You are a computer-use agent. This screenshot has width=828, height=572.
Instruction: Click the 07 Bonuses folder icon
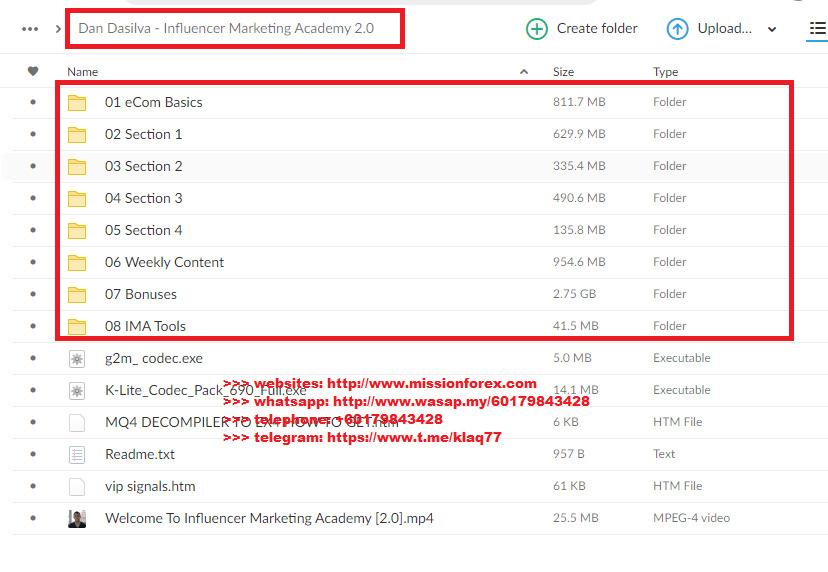[x=77, y=294]
